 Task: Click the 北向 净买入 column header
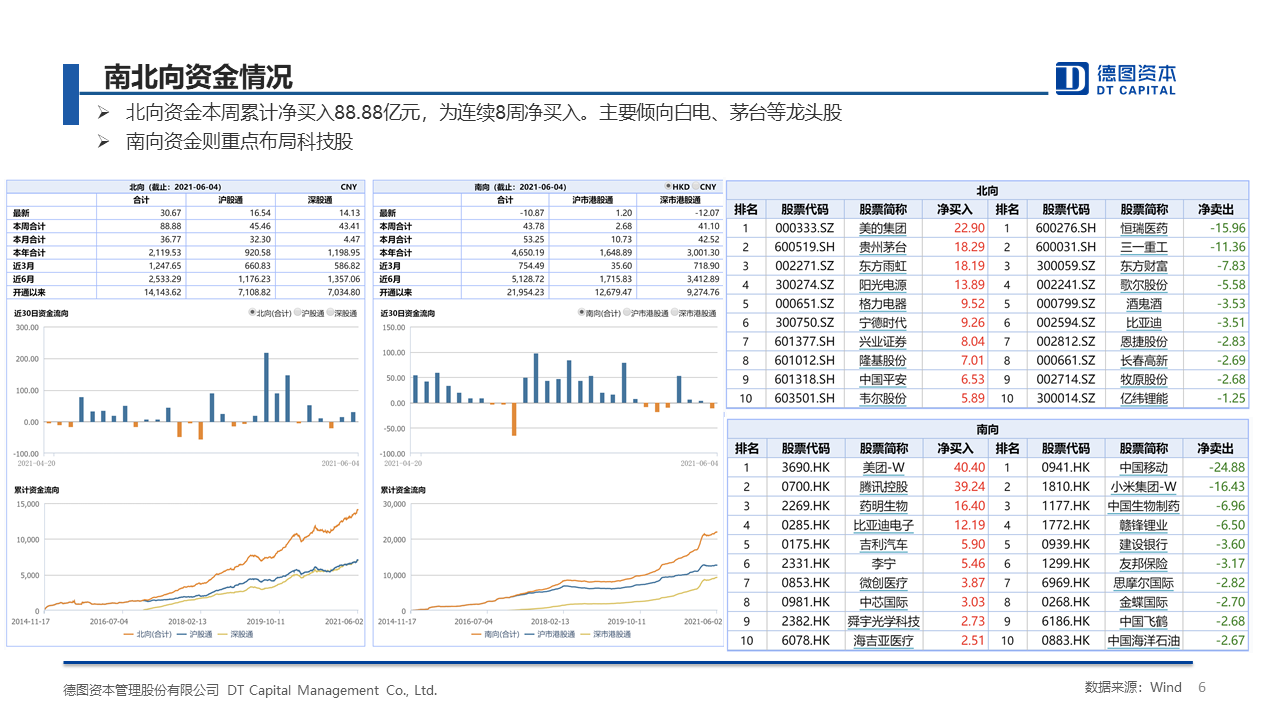954,209
